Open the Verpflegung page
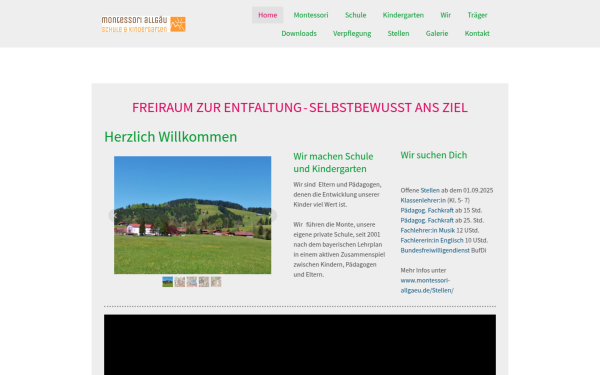This screenshot has width=600, height=375. click(x=352, y=33)
